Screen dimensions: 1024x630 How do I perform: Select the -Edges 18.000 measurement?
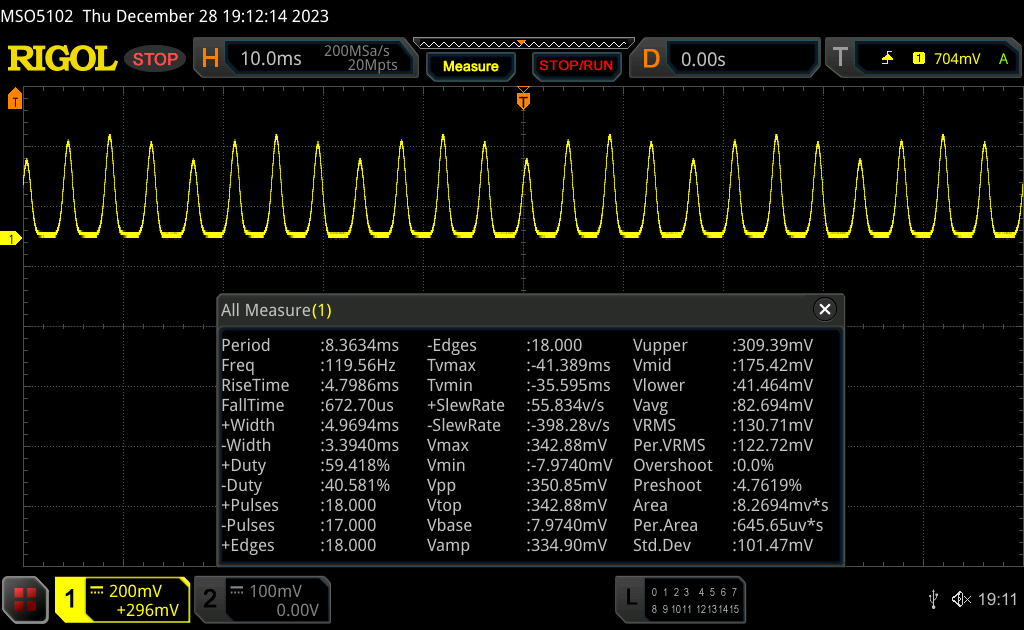click(x=504, y=345)
